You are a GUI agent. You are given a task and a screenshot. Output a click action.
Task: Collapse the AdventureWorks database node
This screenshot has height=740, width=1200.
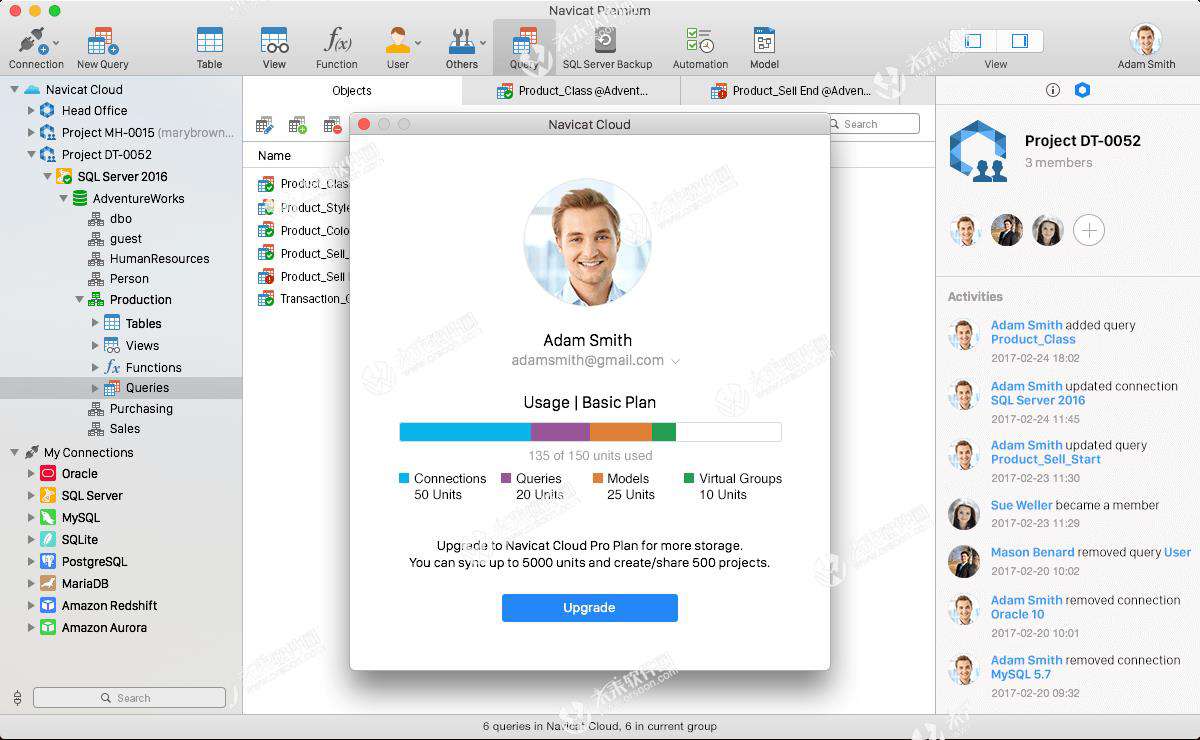tap(63, 199)
